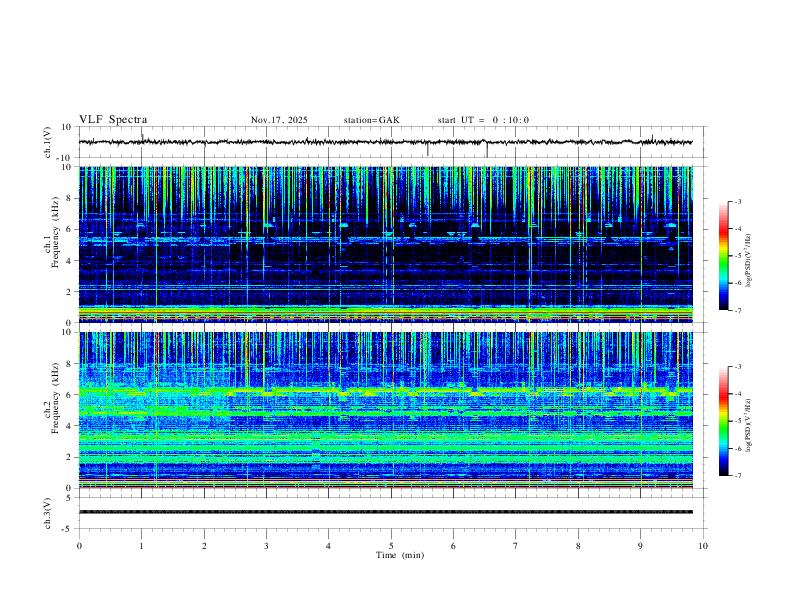The width and height of the screenshot is (792, 612).
Task: Click the time axis tick label "7"
Action: click(516, 546)
